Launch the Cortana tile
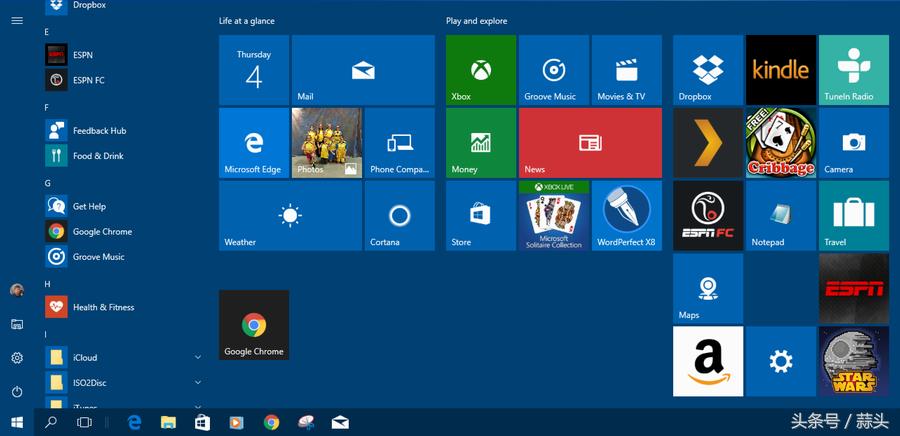The height and width of the screenshot is (436, 900). click(x=400, y=216)
